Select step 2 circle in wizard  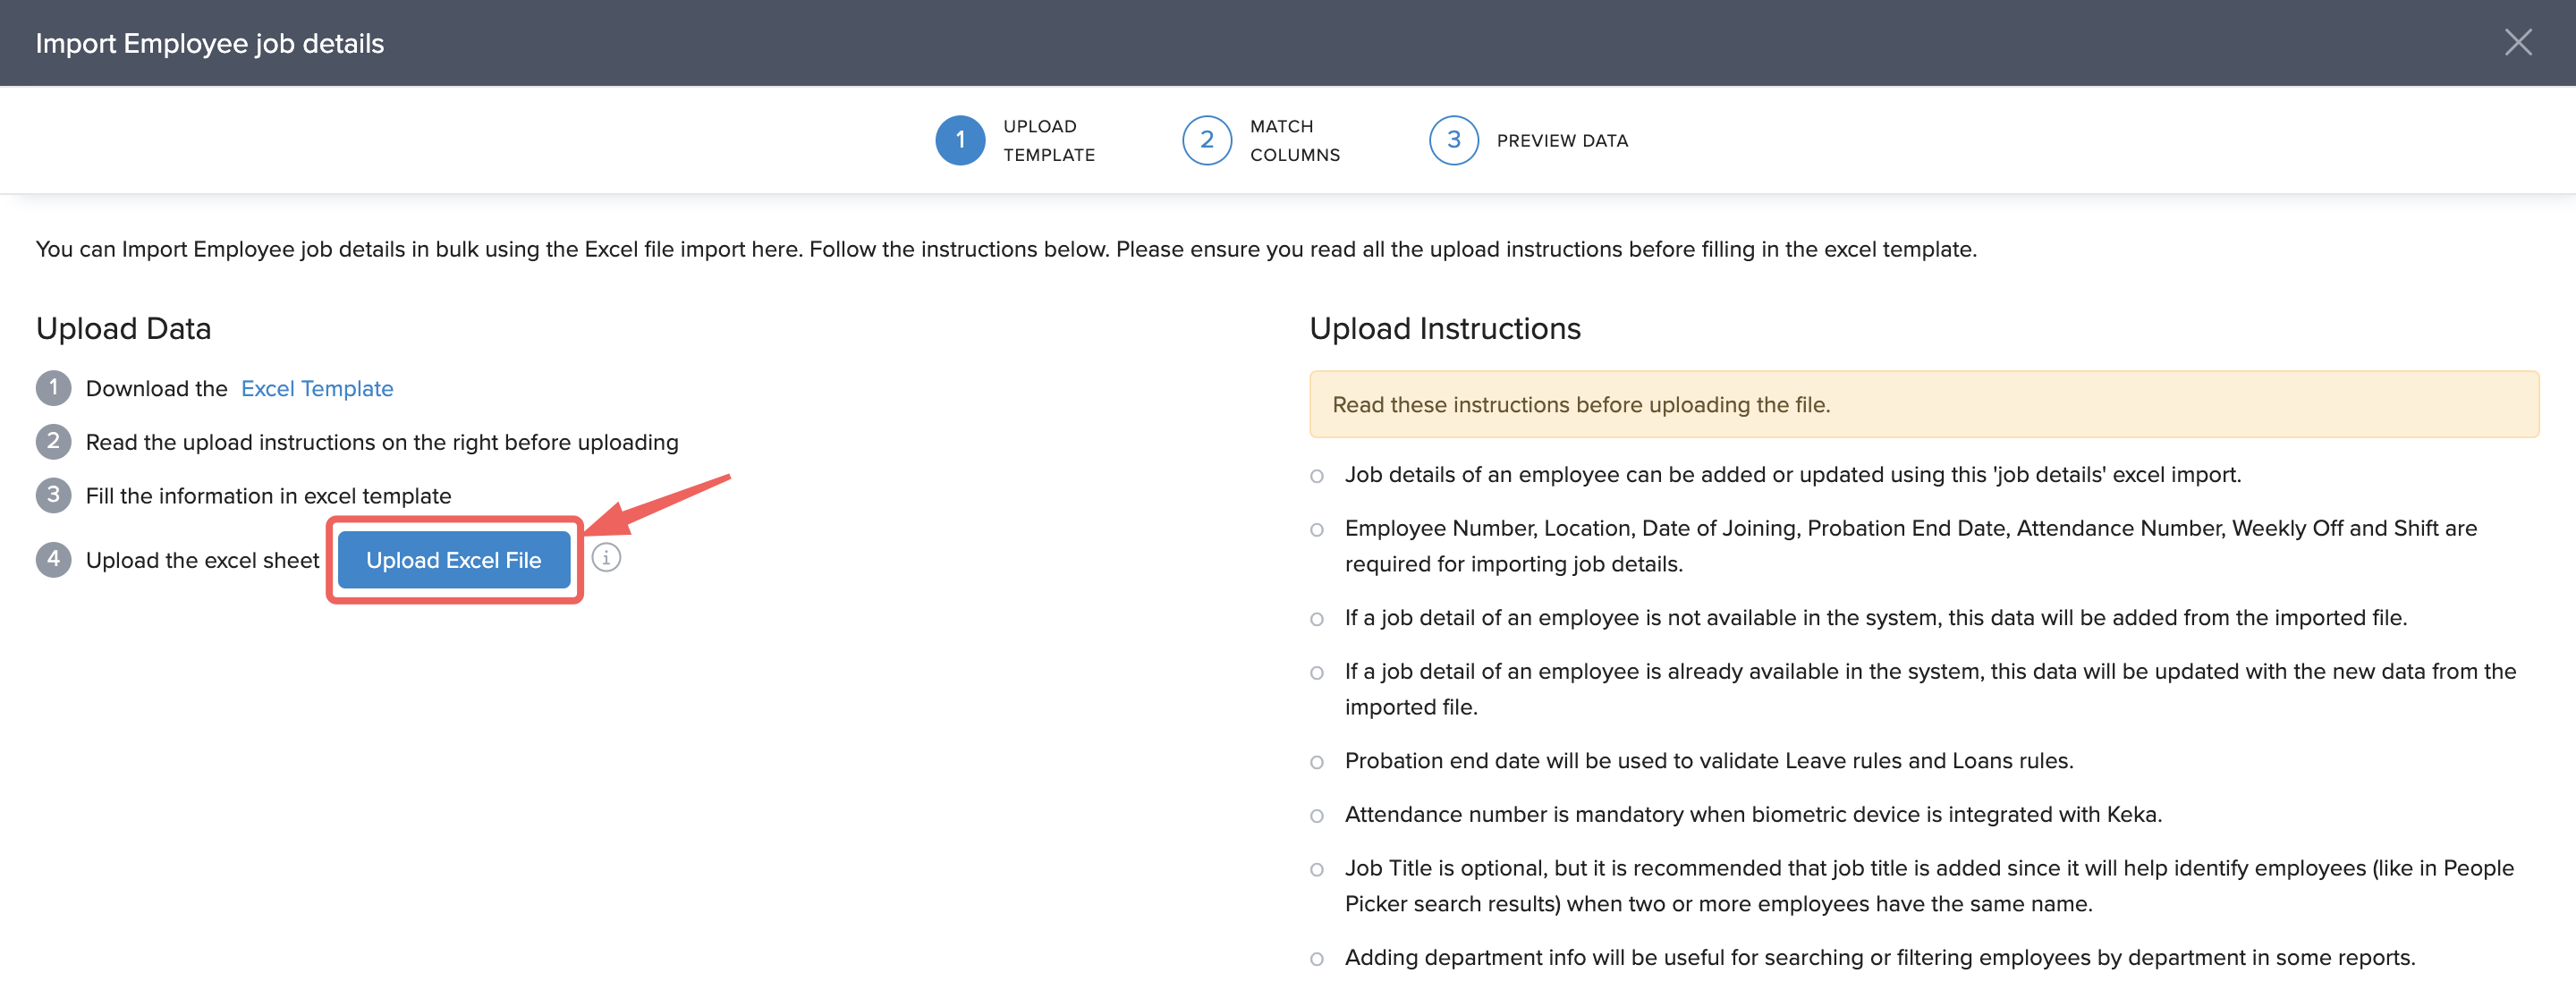tap(1206, 141)
